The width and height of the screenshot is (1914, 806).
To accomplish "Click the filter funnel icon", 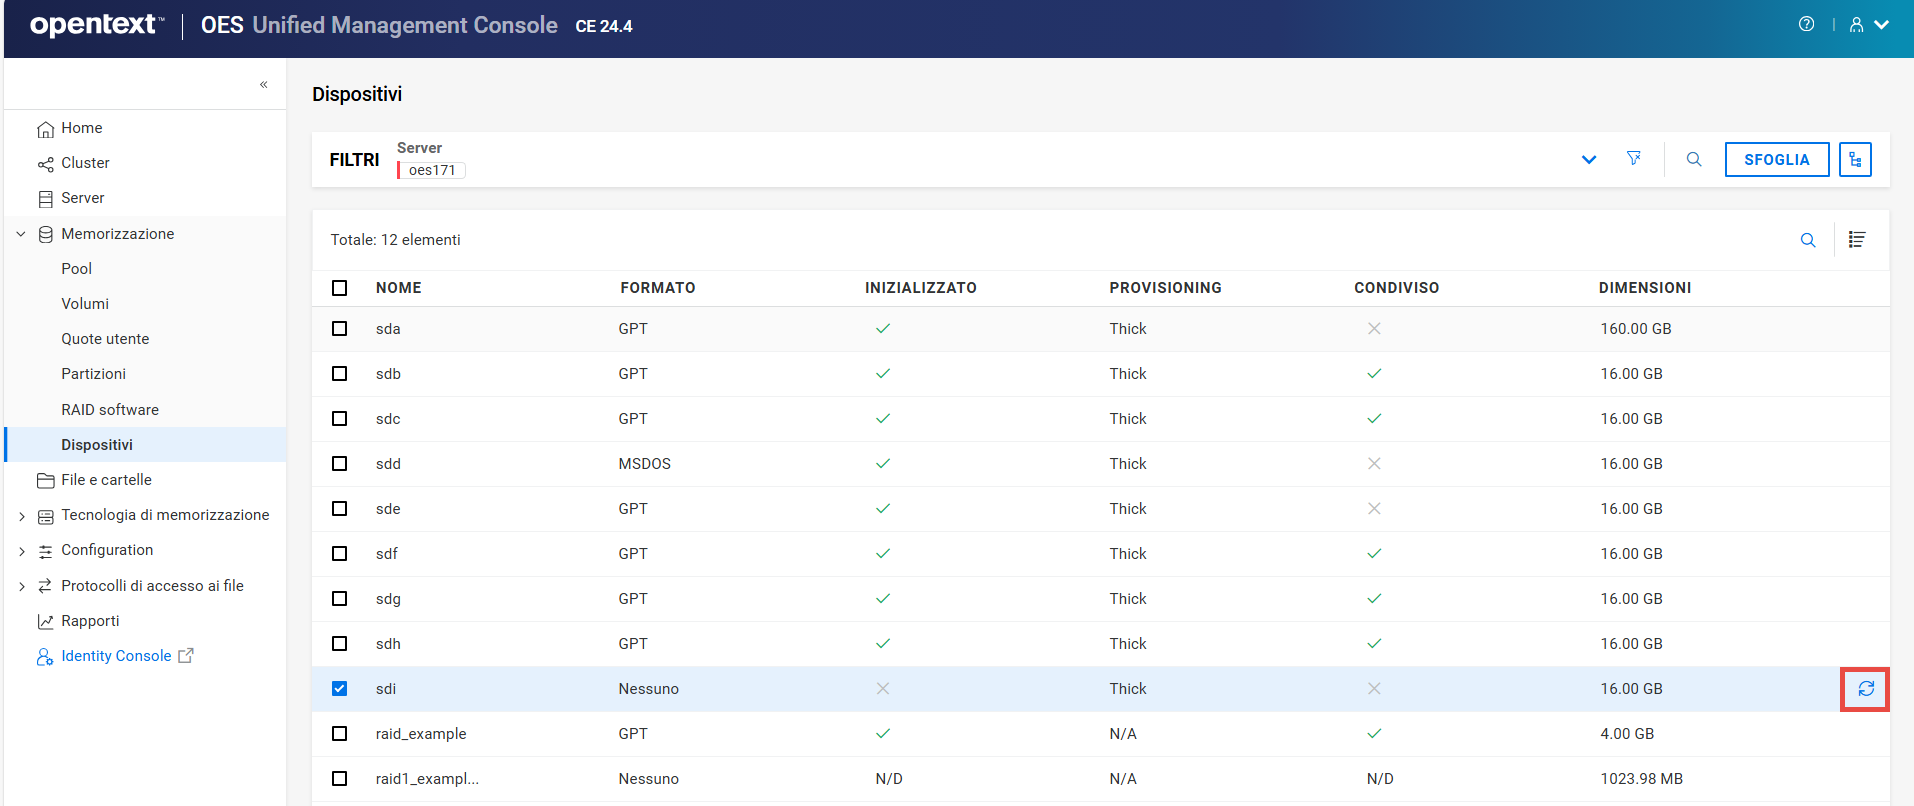I will pyautogui.click(x=1633, y=159).
